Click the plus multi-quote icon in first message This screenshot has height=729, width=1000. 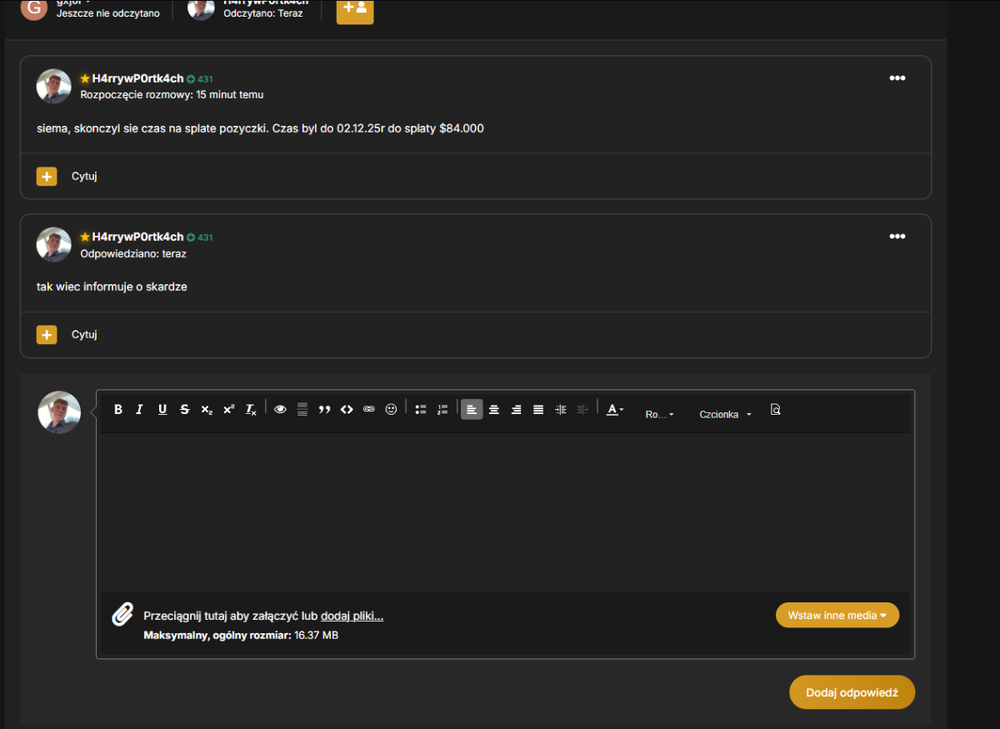point(47,176)
